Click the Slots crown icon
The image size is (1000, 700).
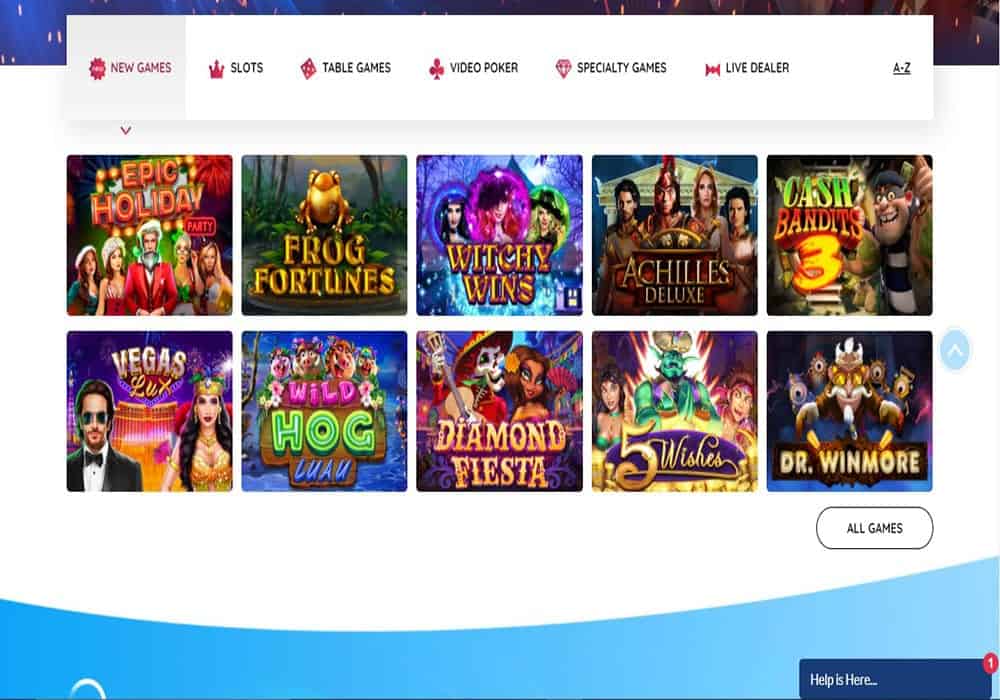pyautogui.click(x=217, y=69)
